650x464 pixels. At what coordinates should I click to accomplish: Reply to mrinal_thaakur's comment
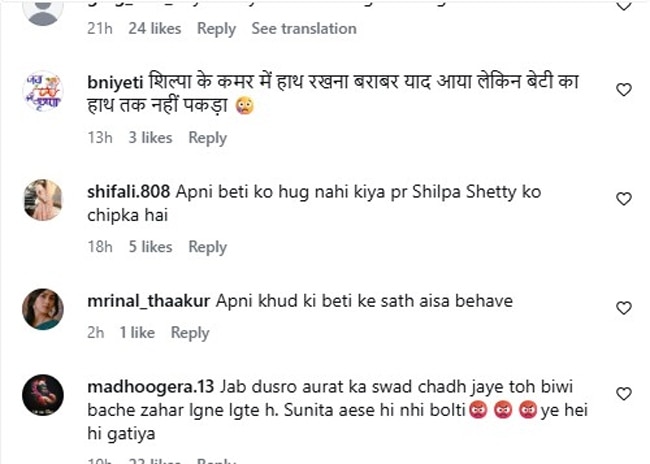coord(190,333)
